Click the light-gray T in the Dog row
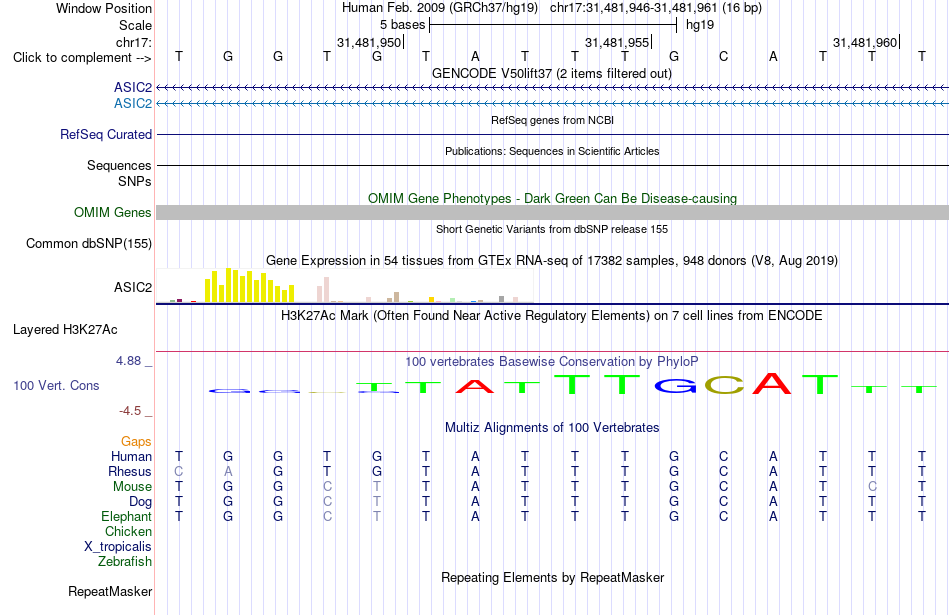The height and width of the screenshot is (615, 950). (x=377, y=502)
